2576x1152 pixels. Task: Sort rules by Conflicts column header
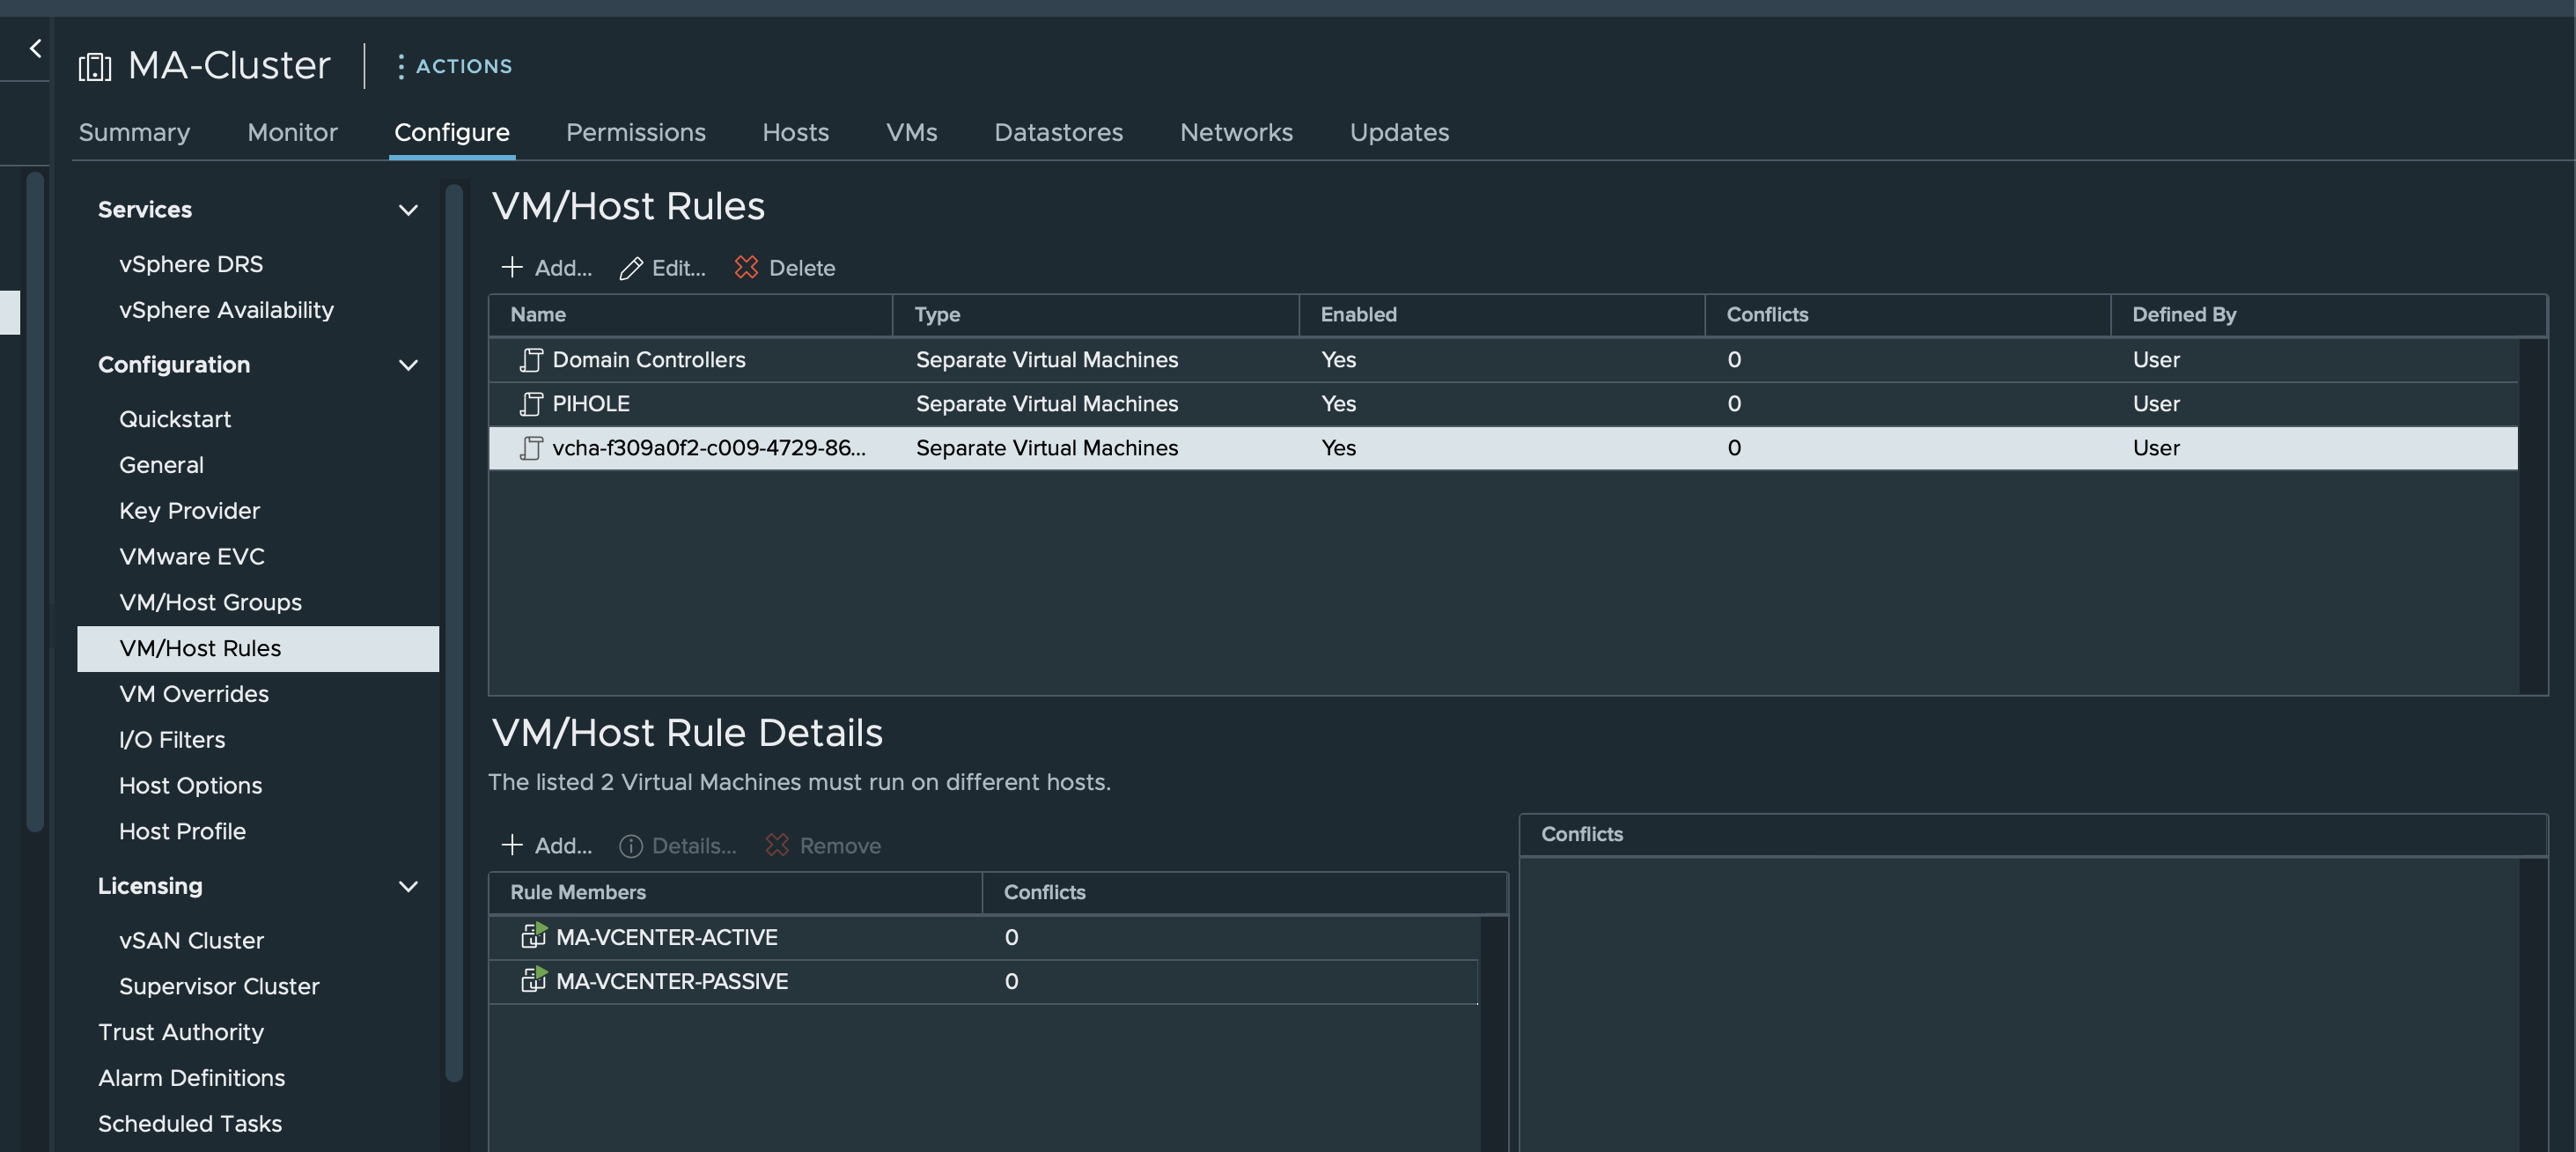coord(1908,315)
